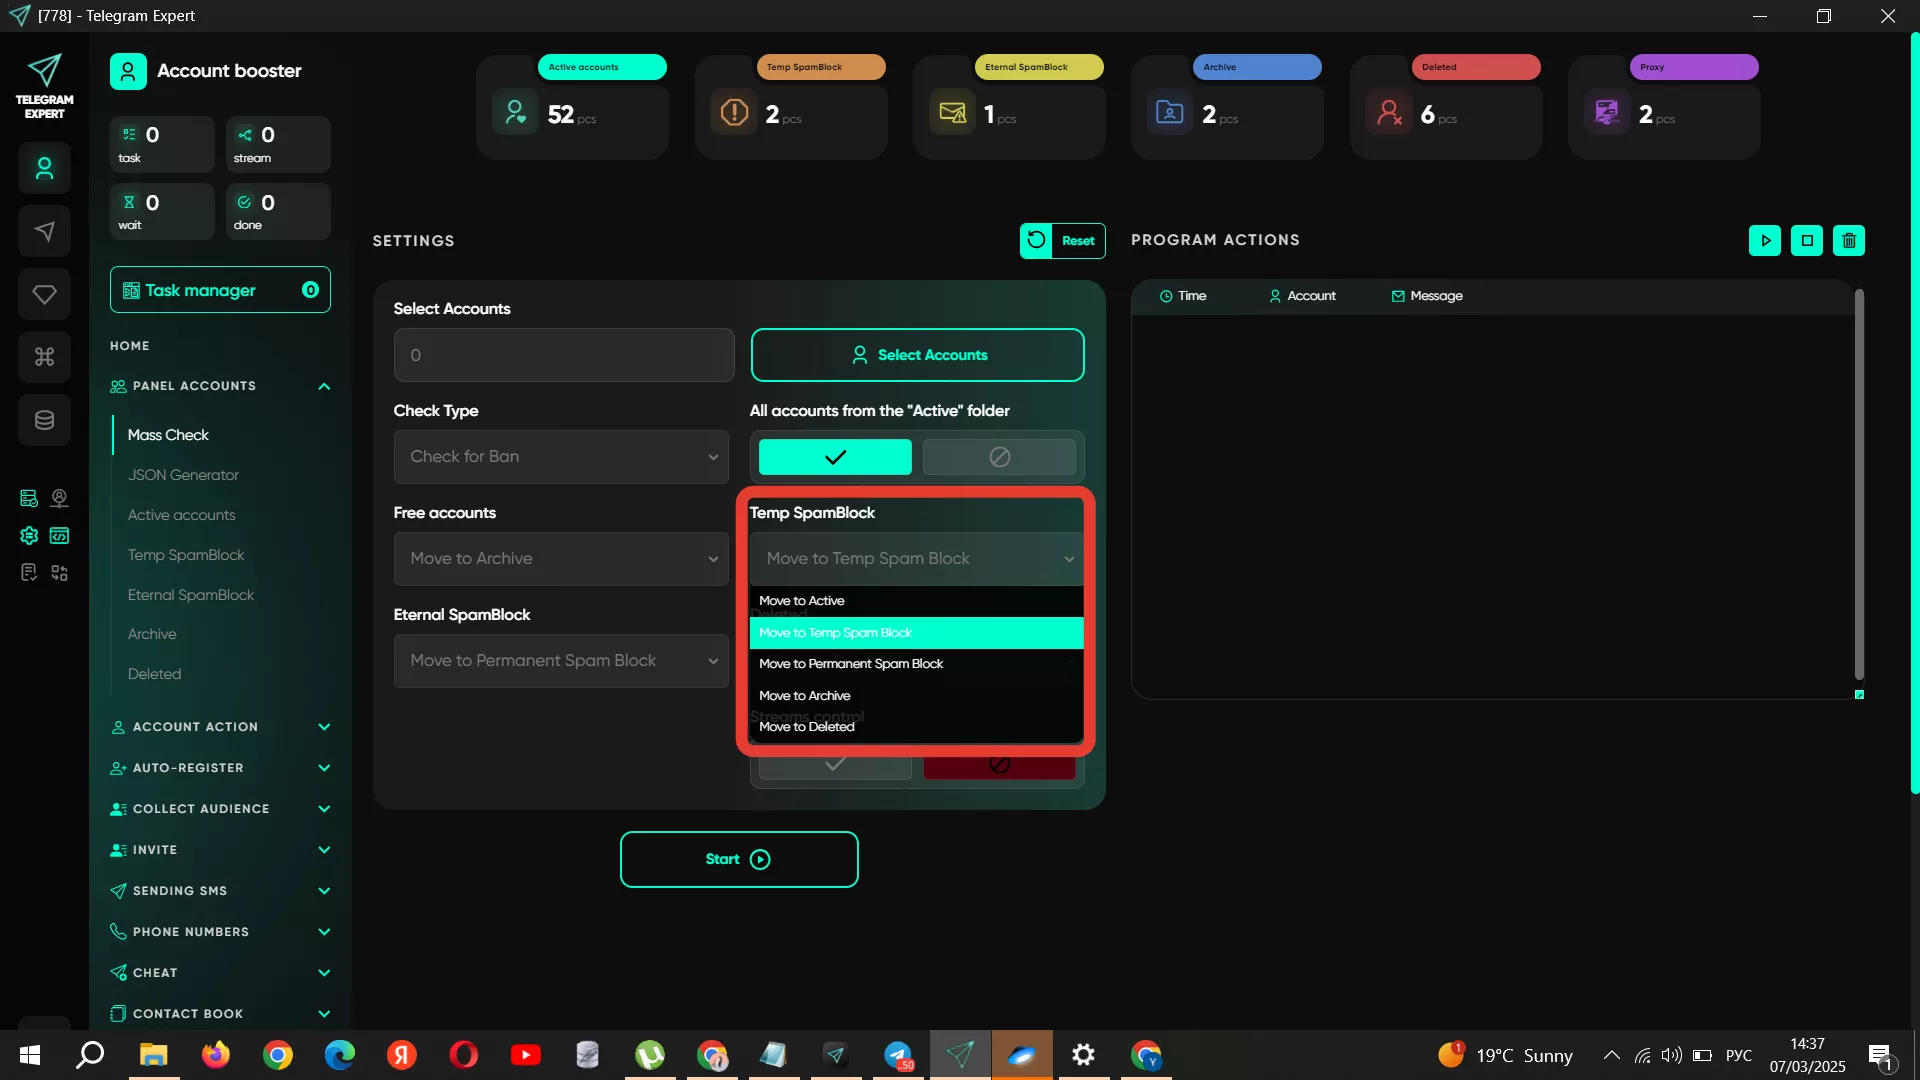1920x1080 pixels.
Task: Open Mass Check in sidebar
Action: click(x=168, y=435)
